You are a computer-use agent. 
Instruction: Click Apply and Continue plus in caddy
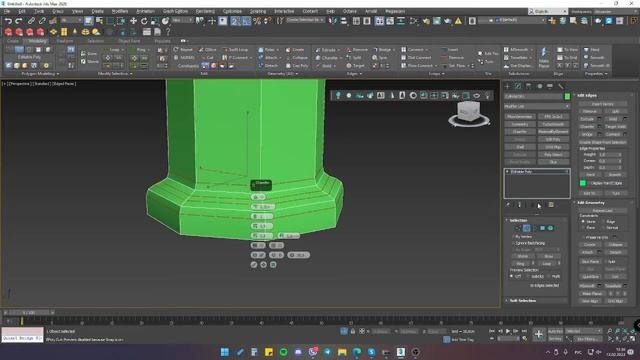[263, 265]
